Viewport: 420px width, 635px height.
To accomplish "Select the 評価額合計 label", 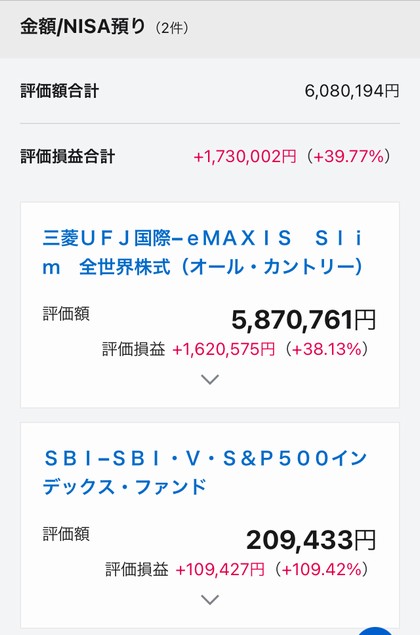I will (x=60, y=91).
